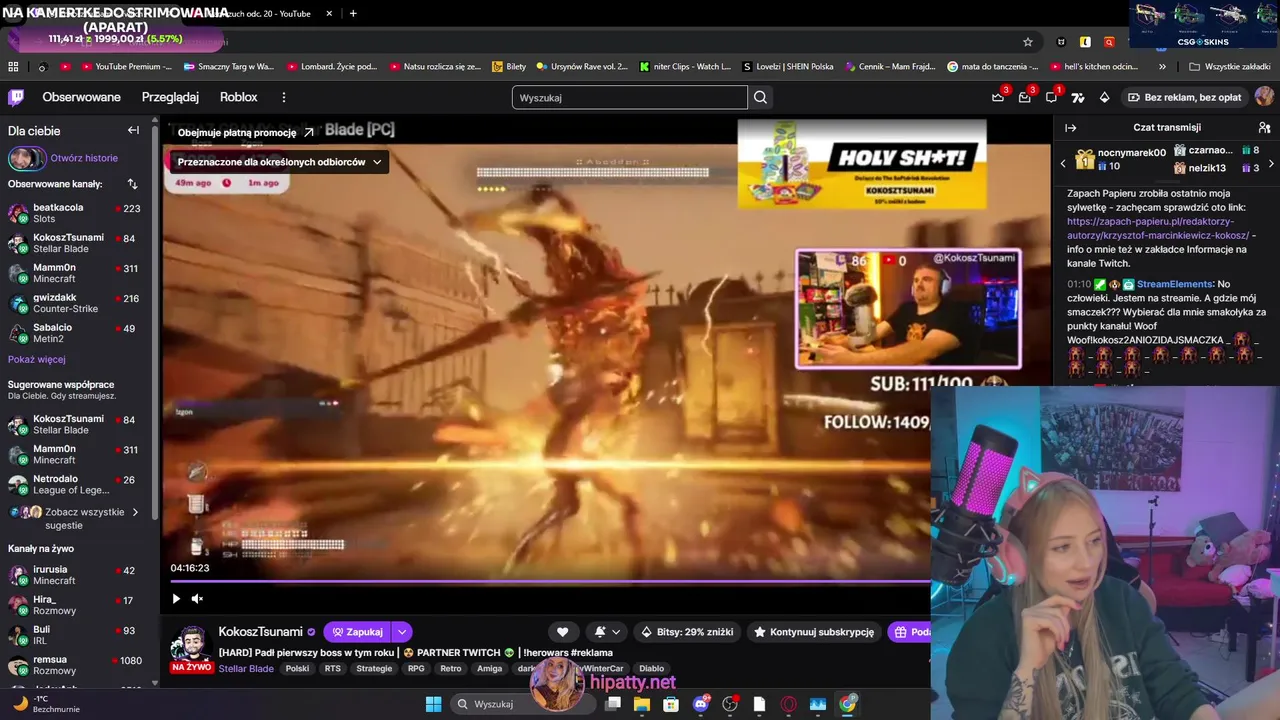Open 'Wszystkie zakładki' bookmarks folder
1280x720 pixels.
(1229, 67)
